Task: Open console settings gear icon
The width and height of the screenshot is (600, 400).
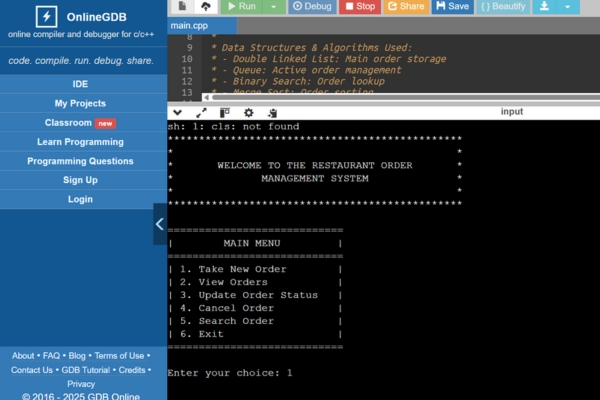Action: tap(248, 113)
